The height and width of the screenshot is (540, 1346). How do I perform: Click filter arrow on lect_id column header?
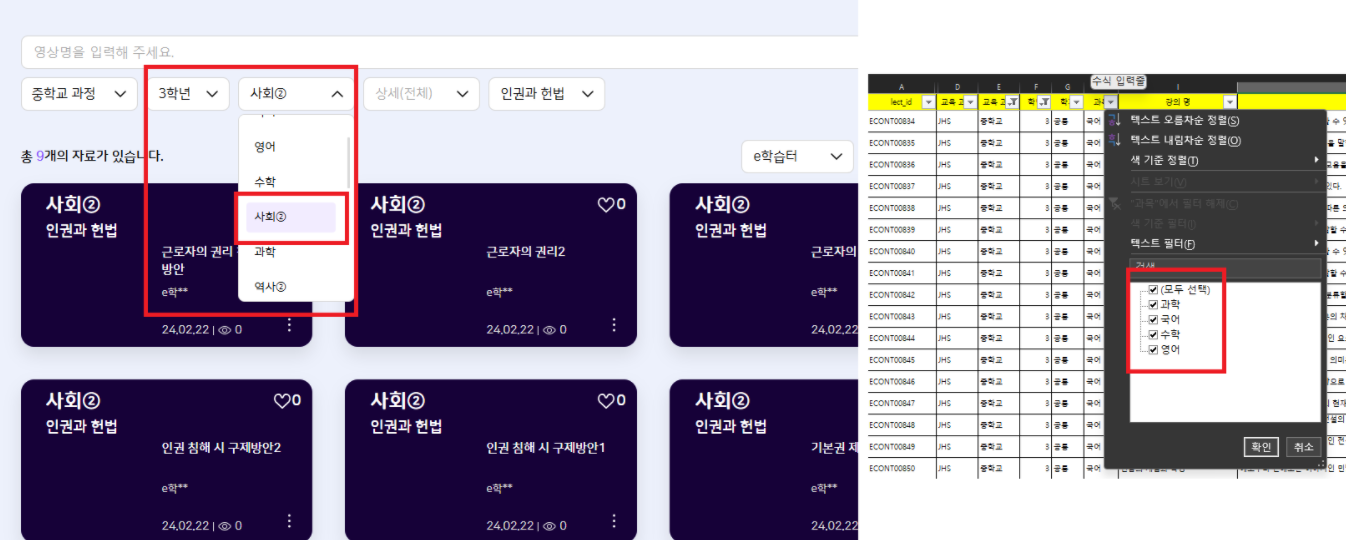pyautogui.click(x=927, y=102)
